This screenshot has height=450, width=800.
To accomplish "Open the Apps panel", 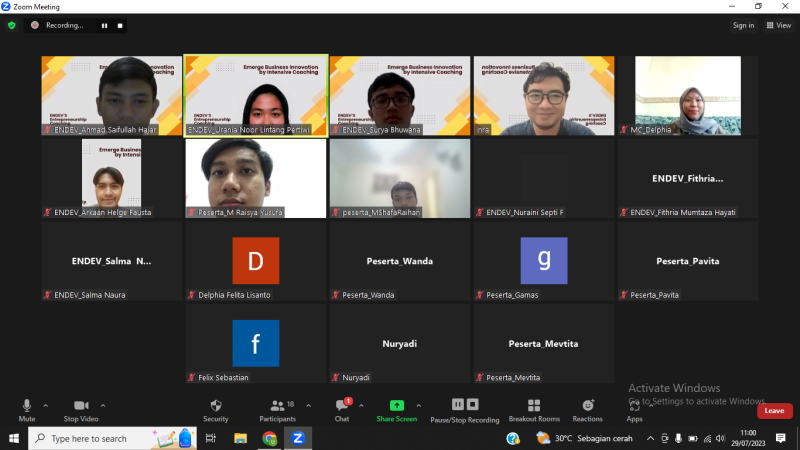I will (x=634, y=410).
